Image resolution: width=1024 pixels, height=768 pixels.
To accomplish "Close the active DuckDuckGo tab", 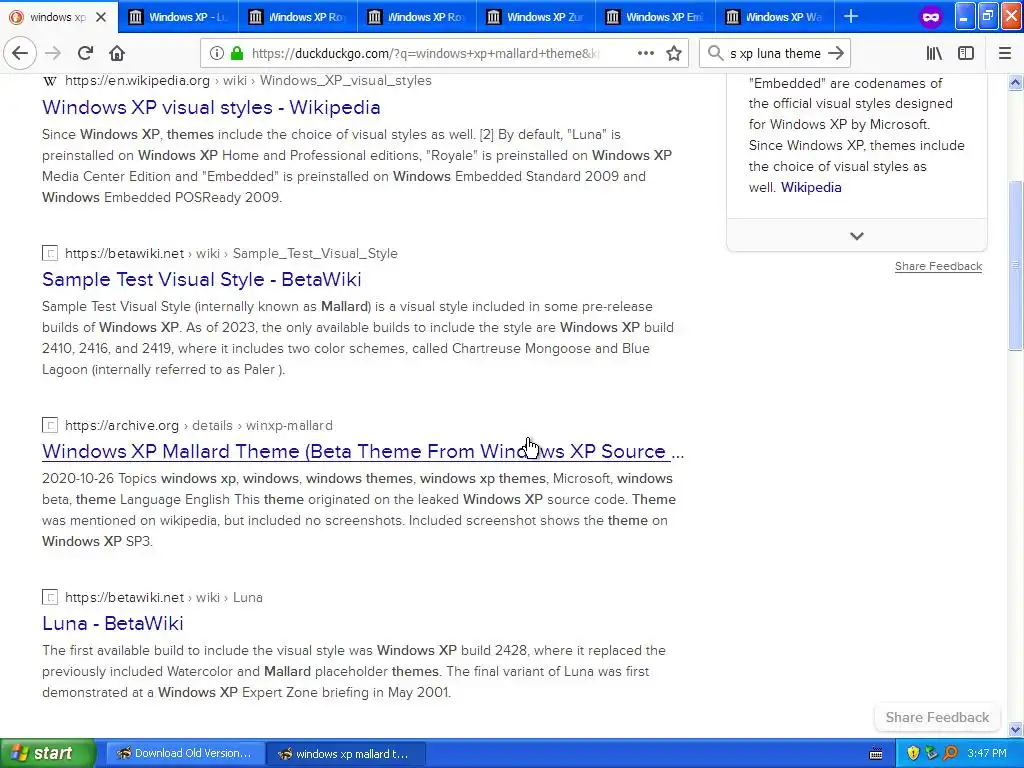I will [101, 17].
